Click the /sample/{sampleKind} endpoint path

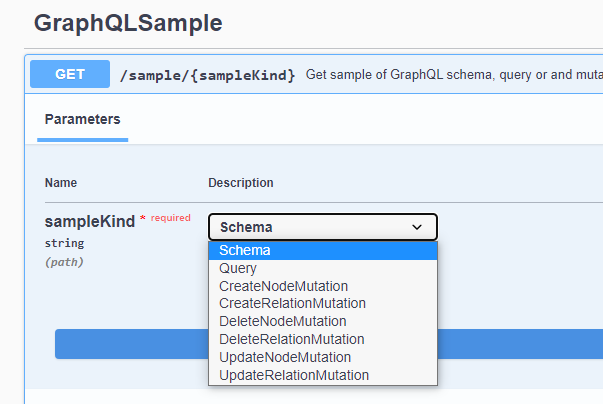click(x=207, y=76)
